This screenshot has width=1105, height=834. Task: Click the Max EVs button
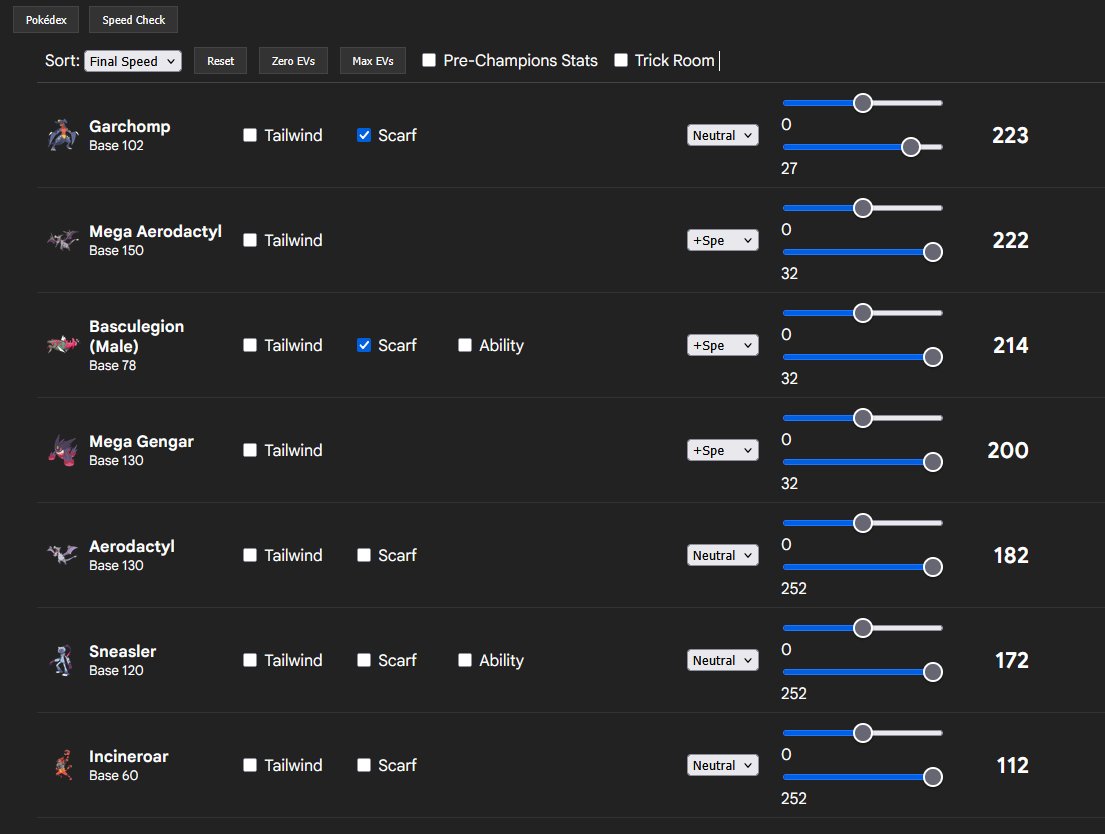[x=373, y=61]
